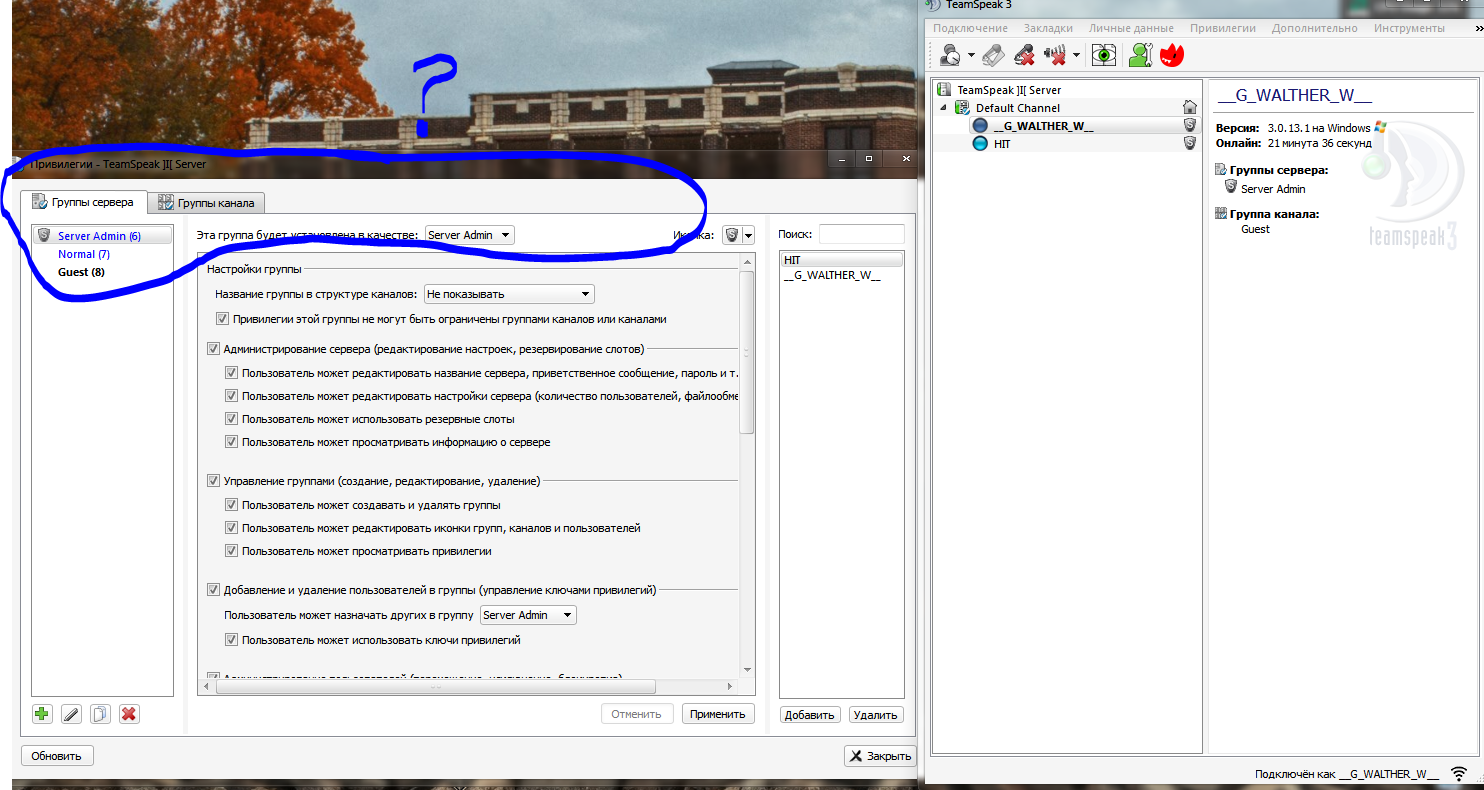This screenshot has height=790, width=1484.
Task: Uncheck use reserved slots checkbox
Action: pyautogui.click(x=232, y=419)
